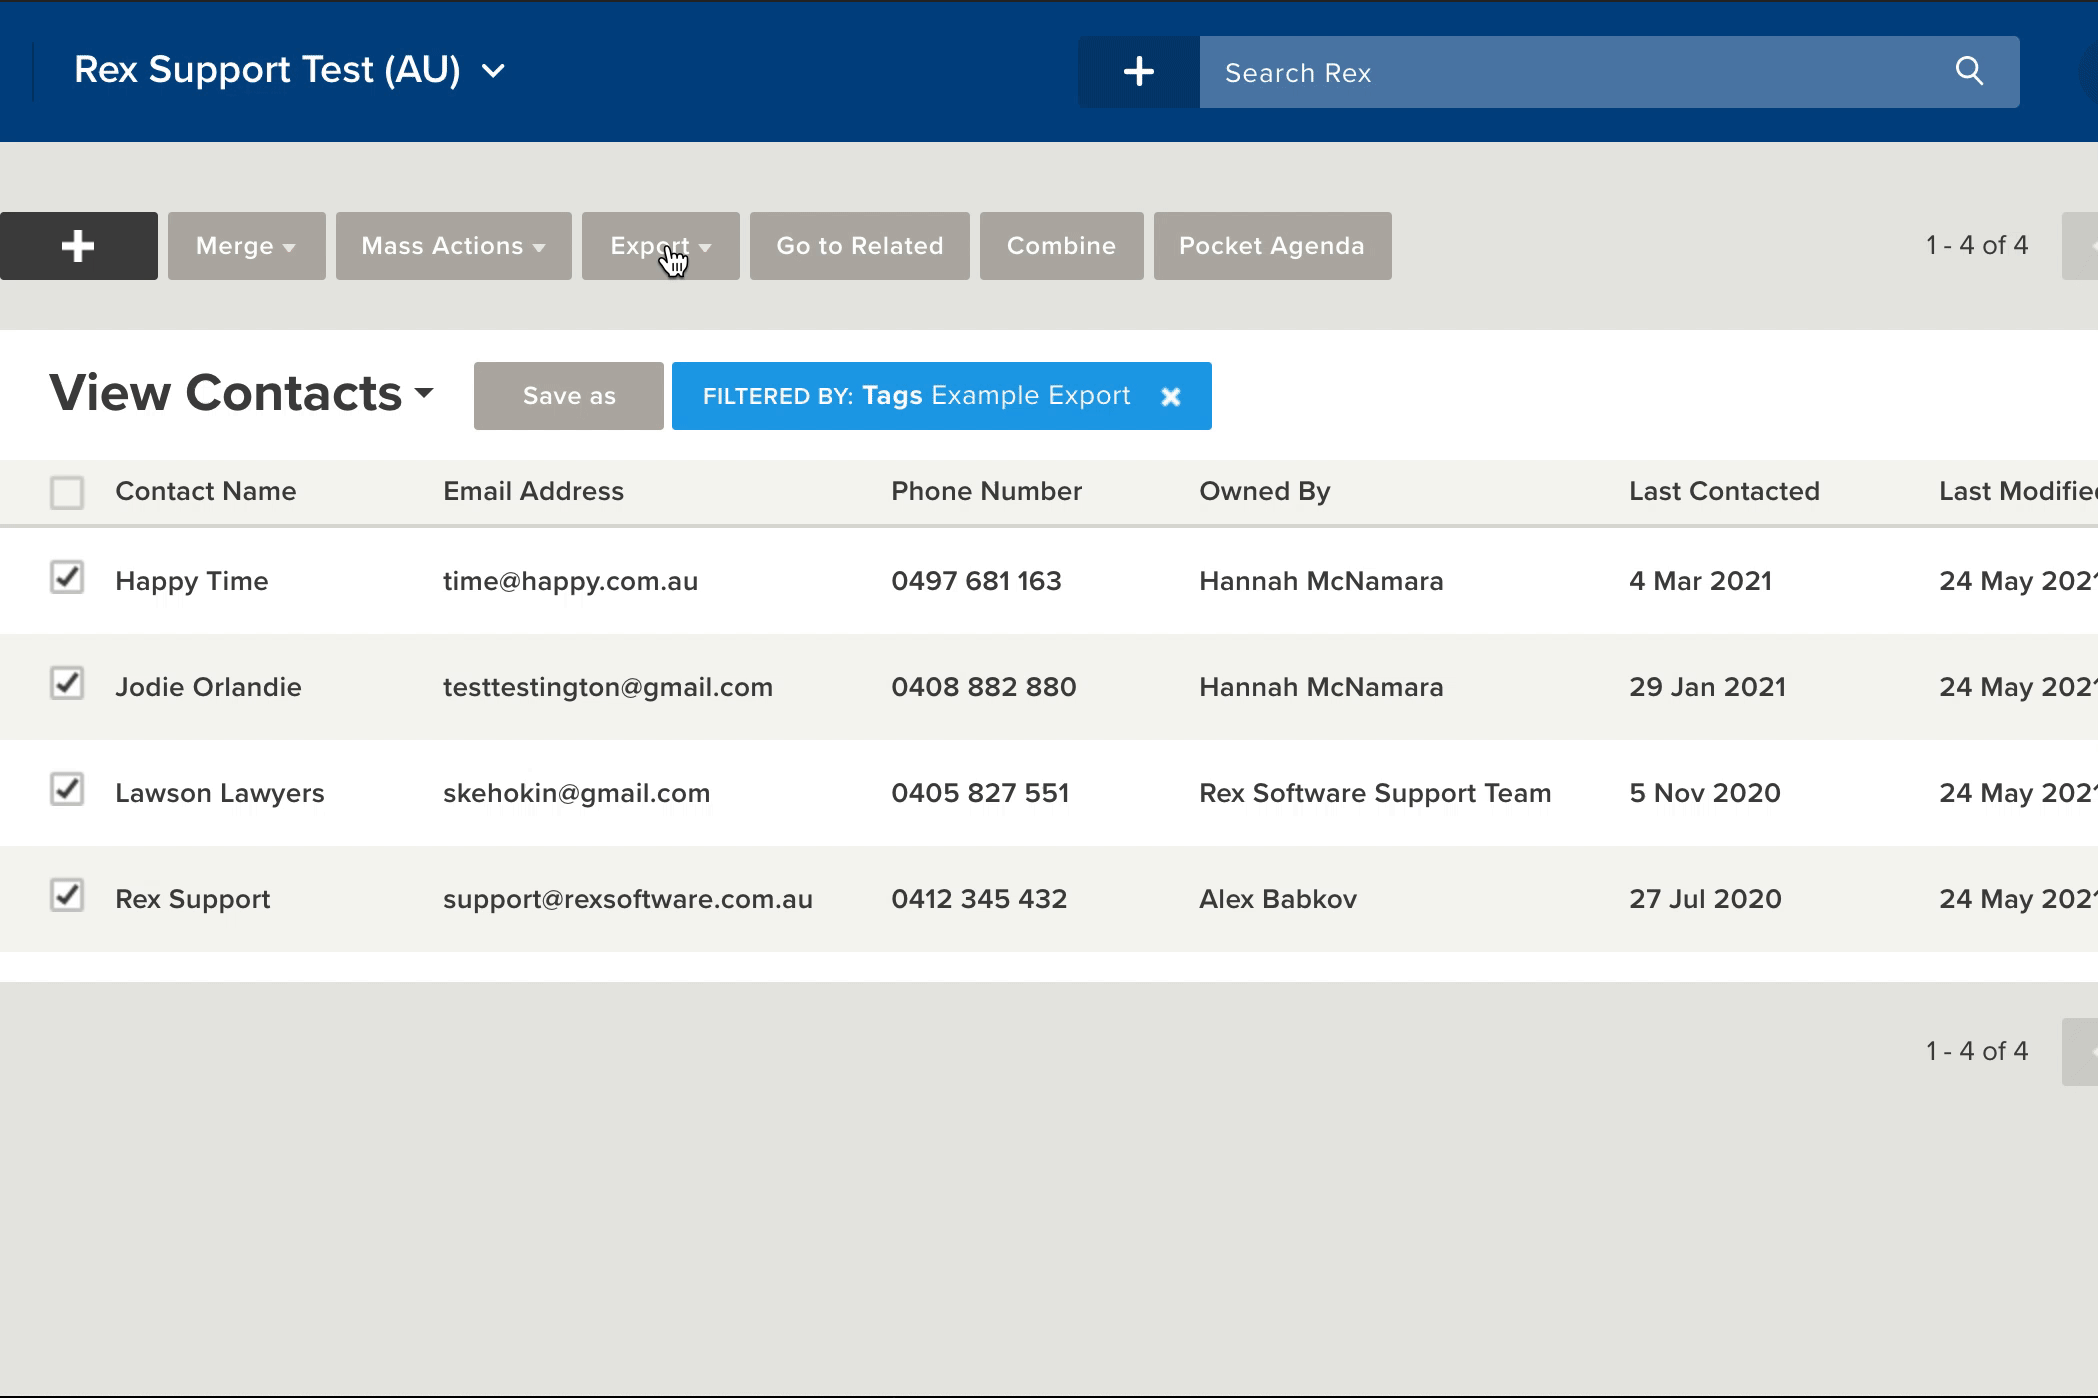Click phone number 0412 345 432

[x=980, y=899]
